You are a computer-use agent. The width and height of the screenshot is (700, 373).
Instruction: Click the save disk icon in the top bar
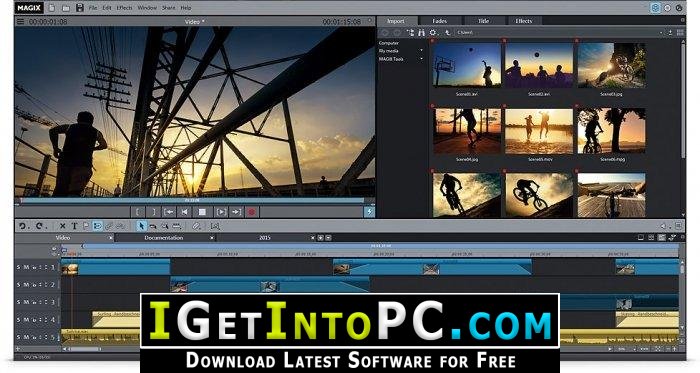pyautogui.click(x=79, y=8)
